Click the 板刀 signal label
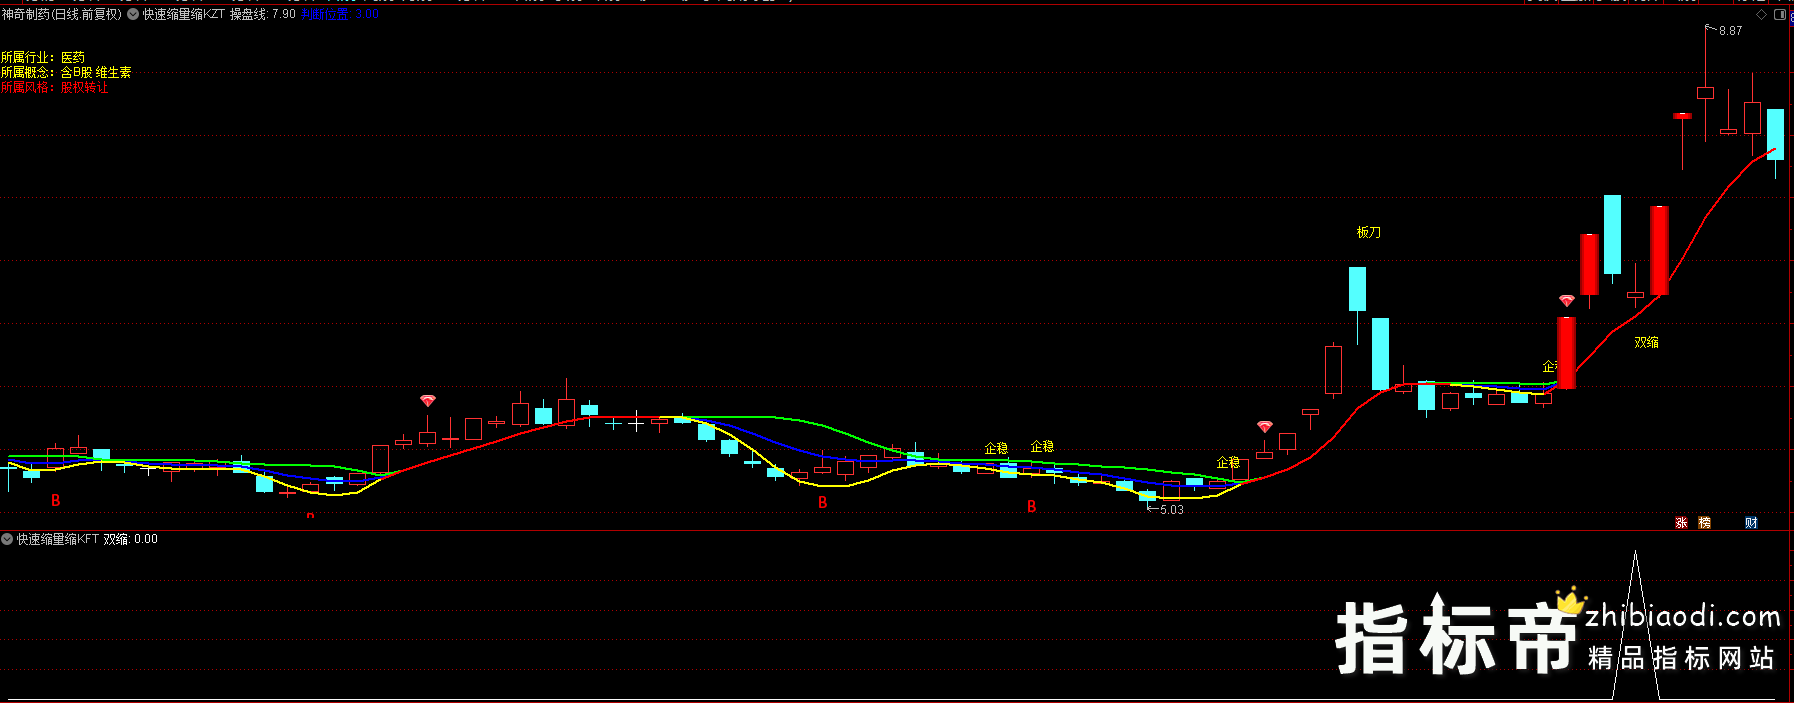 (x=1368, y=232)
